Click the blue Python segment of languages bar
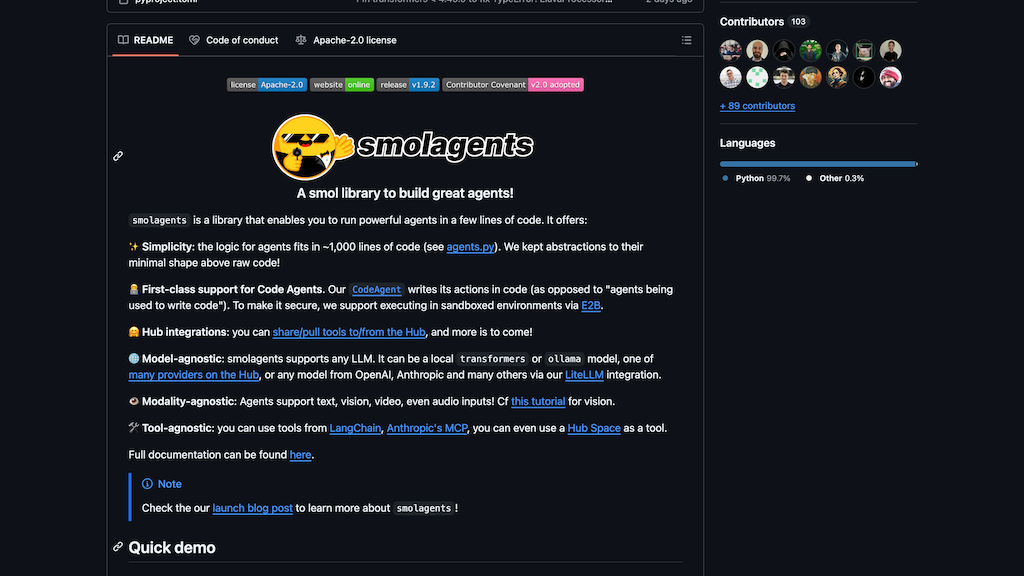The height and width of the screenshot is (576, 1024). point(816,163)
